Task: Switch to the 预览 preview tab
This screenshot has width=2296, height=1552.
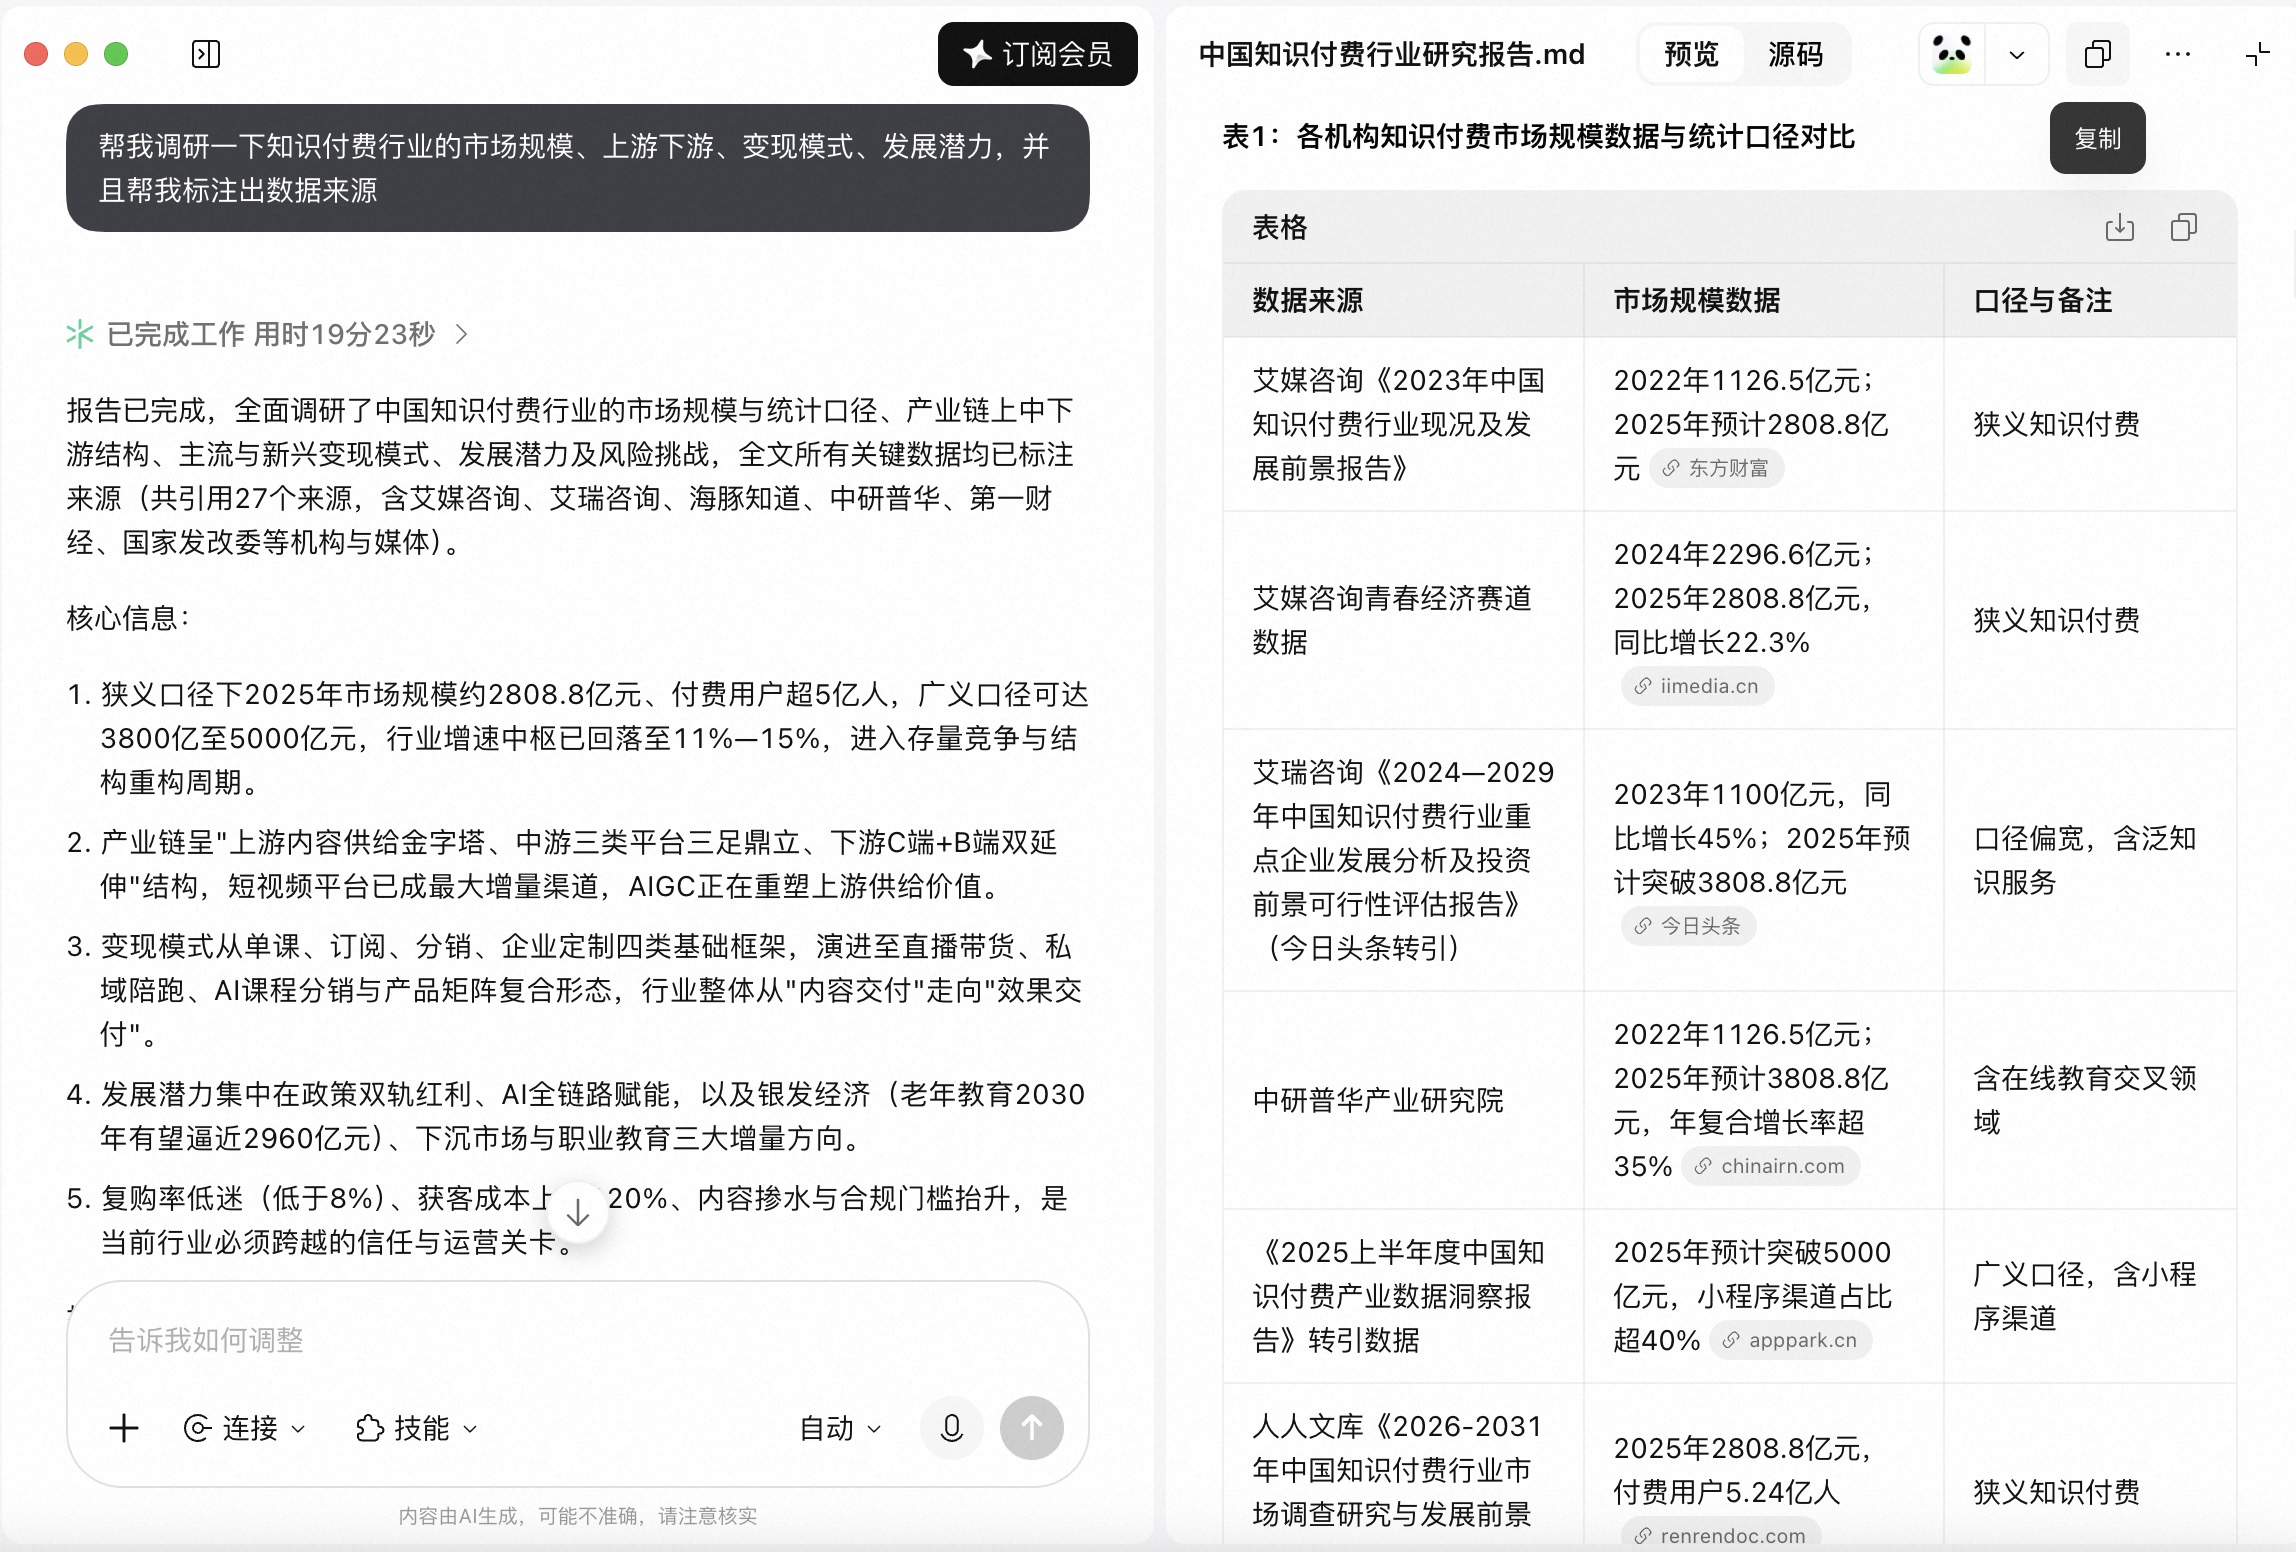Action: coord(1691,54)
